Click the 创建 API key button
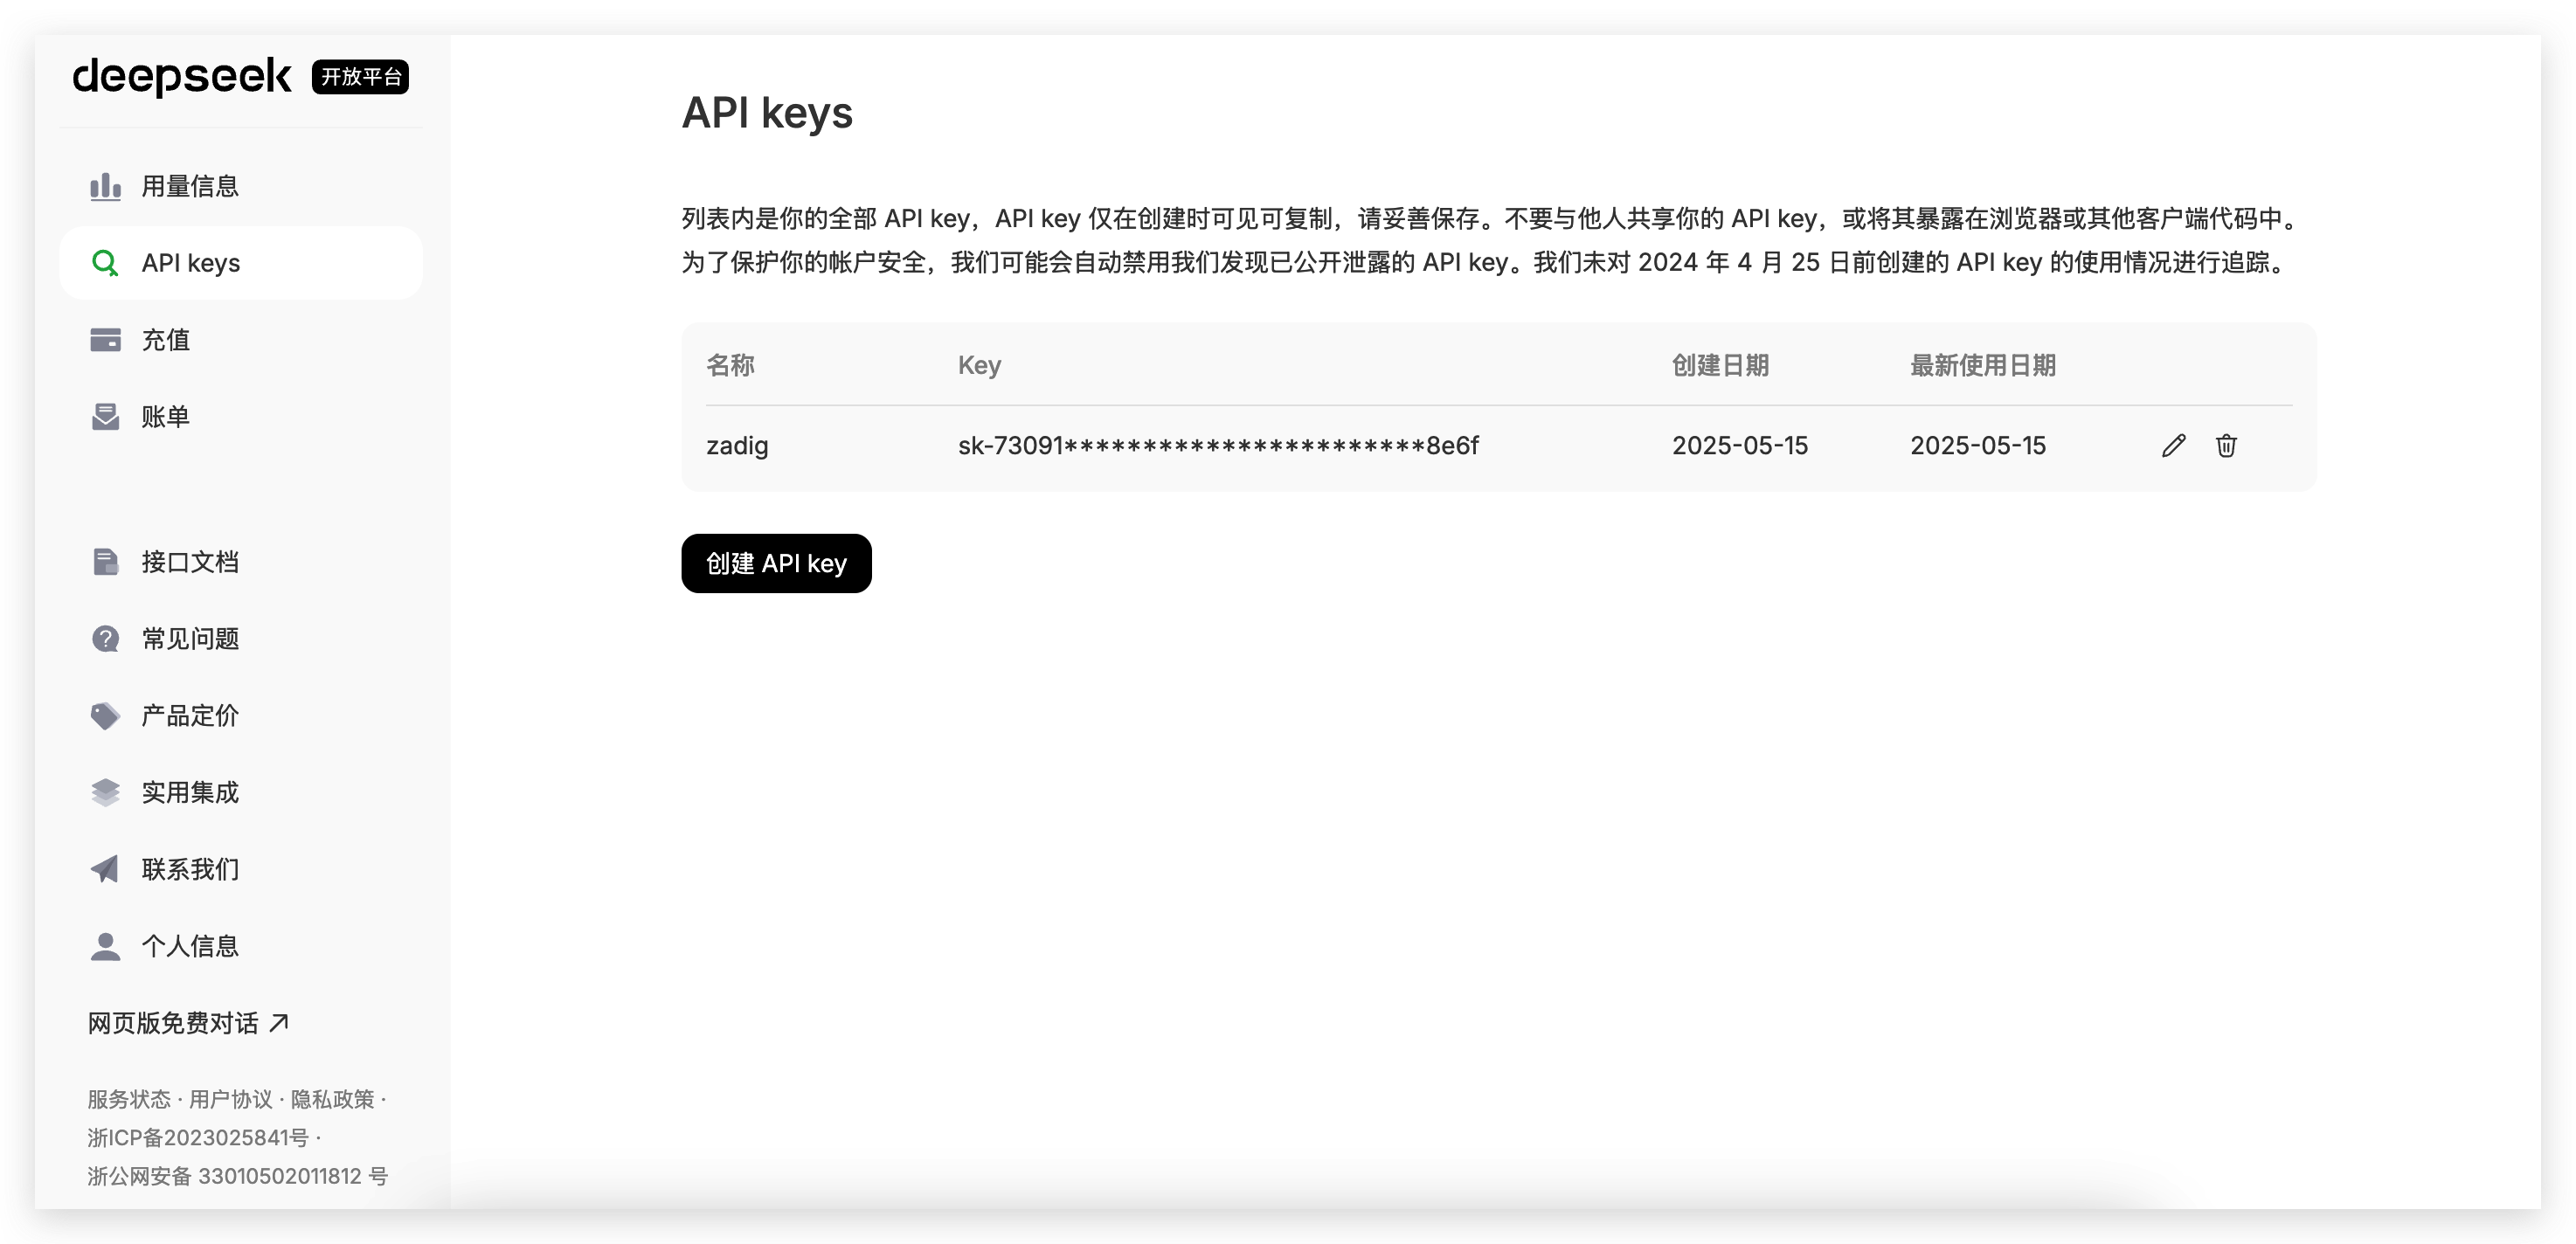Image resolution: width=2576 pixels, height=1244 pixels. tap(776, 563)
